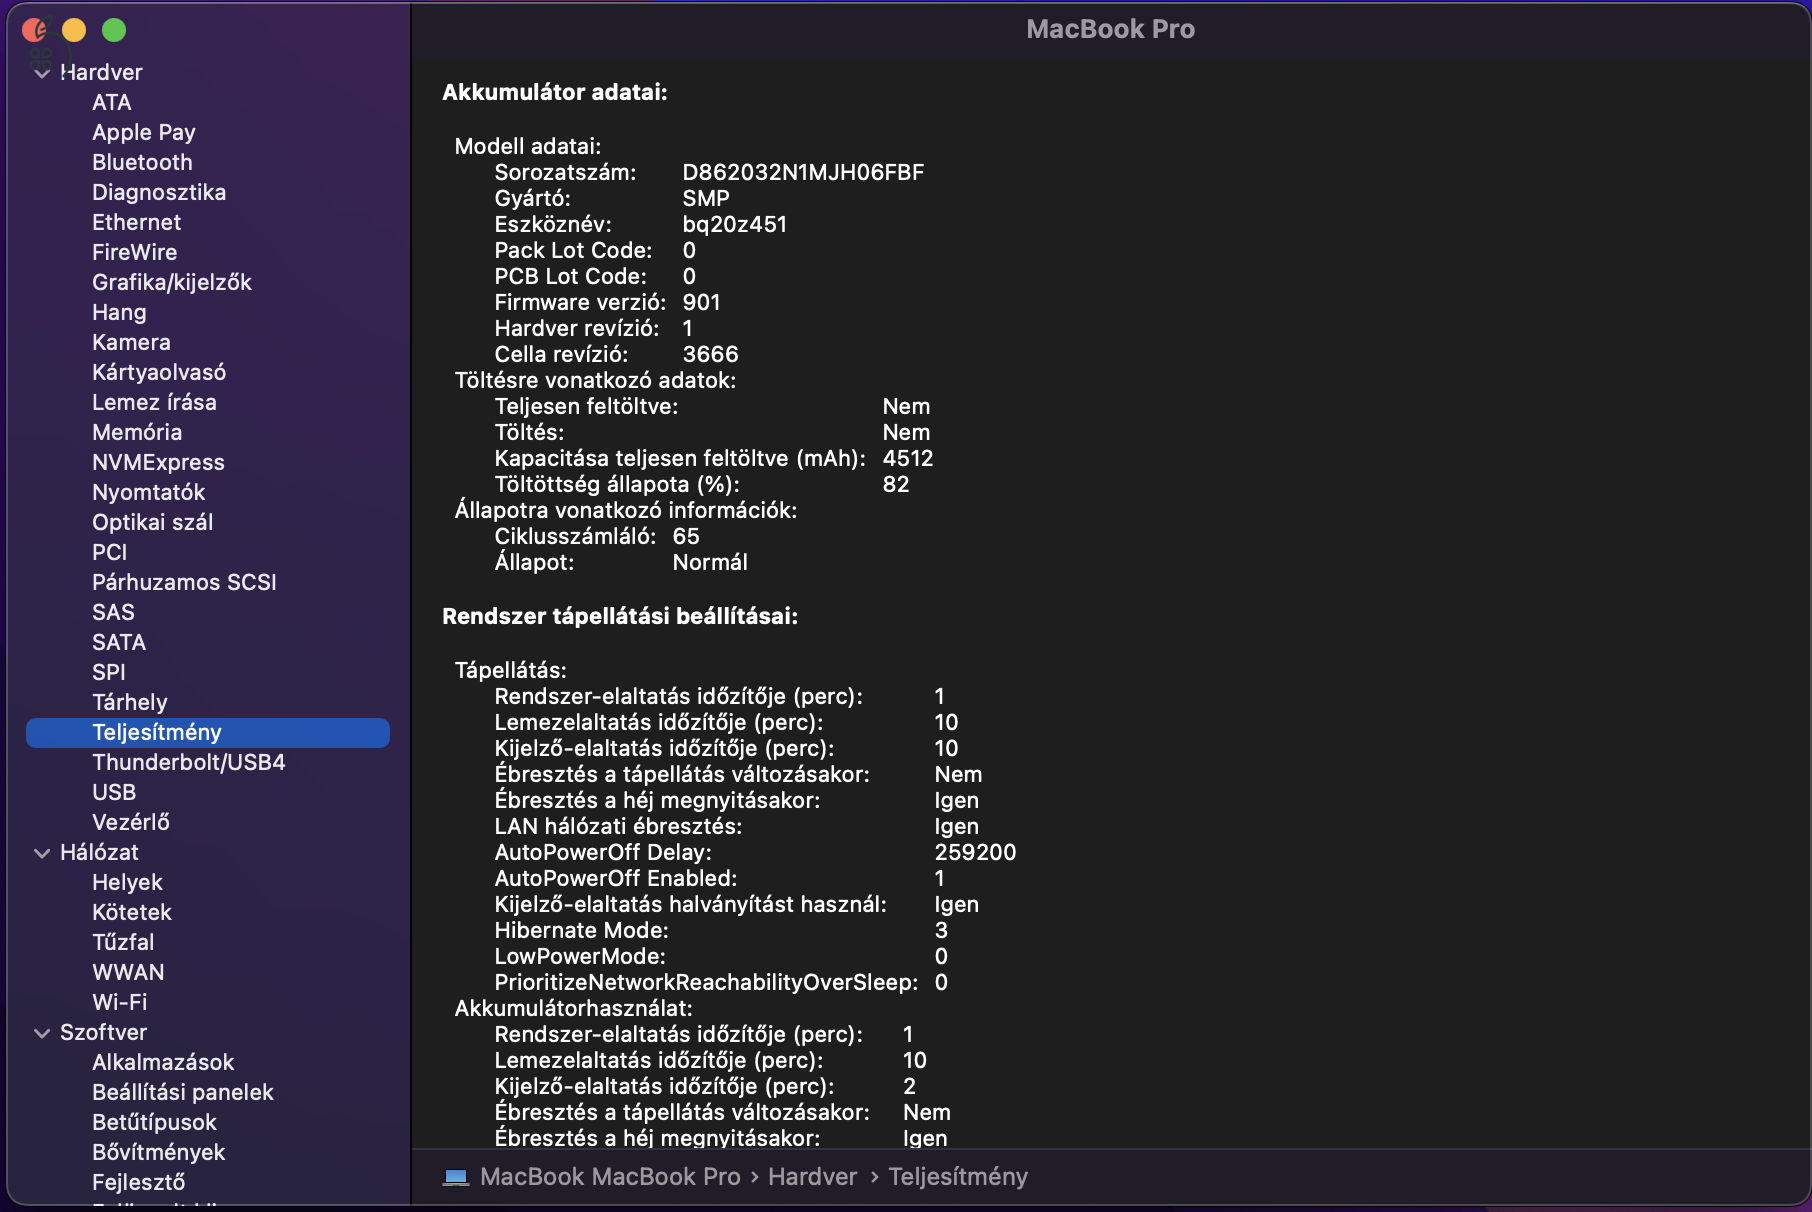Click Teljesítmény in the path bar
Screen dimensions: 1812x1212
[958, 1177]
